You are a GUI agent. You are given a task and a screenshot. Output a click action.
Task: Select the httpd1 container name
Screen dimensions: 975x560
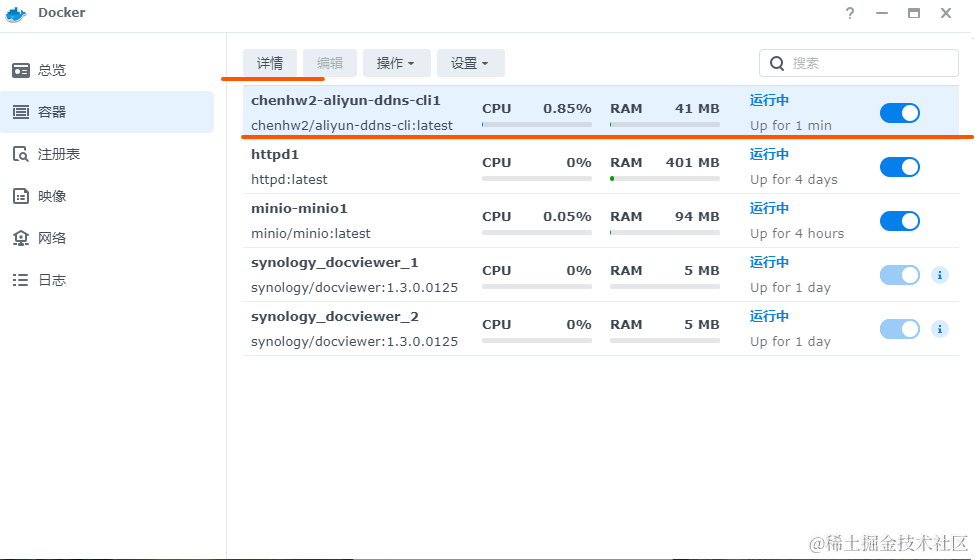[x=275, y=155]
